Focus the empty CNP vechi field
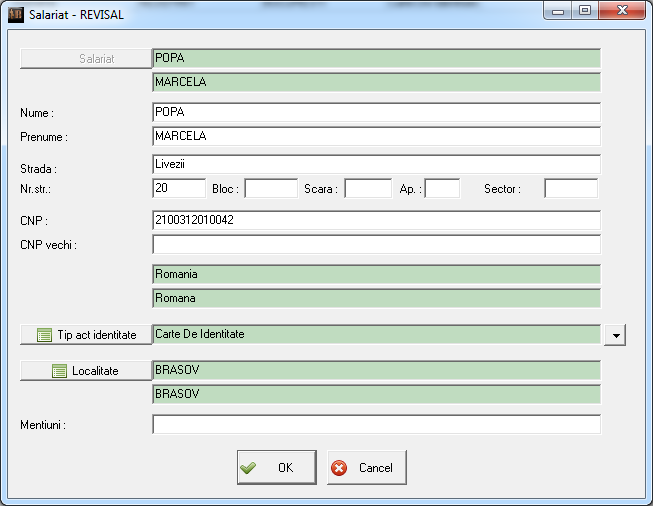Viewport: 653px width, 506px height. (x=375, y=244)
